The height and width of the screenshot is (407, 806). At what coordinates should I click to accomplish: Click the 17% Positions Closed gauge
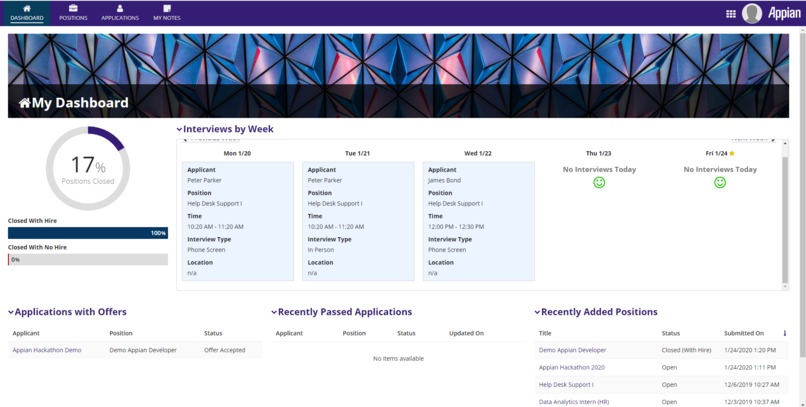click(x=88, y=169)
